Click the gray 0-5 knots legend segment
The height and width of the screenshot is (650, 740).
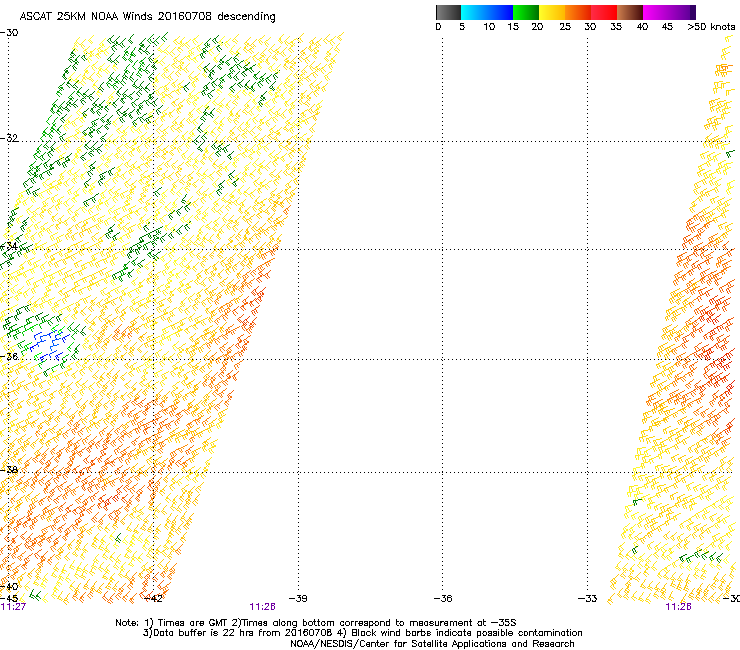pyautogui.click(x=448, y=12)
